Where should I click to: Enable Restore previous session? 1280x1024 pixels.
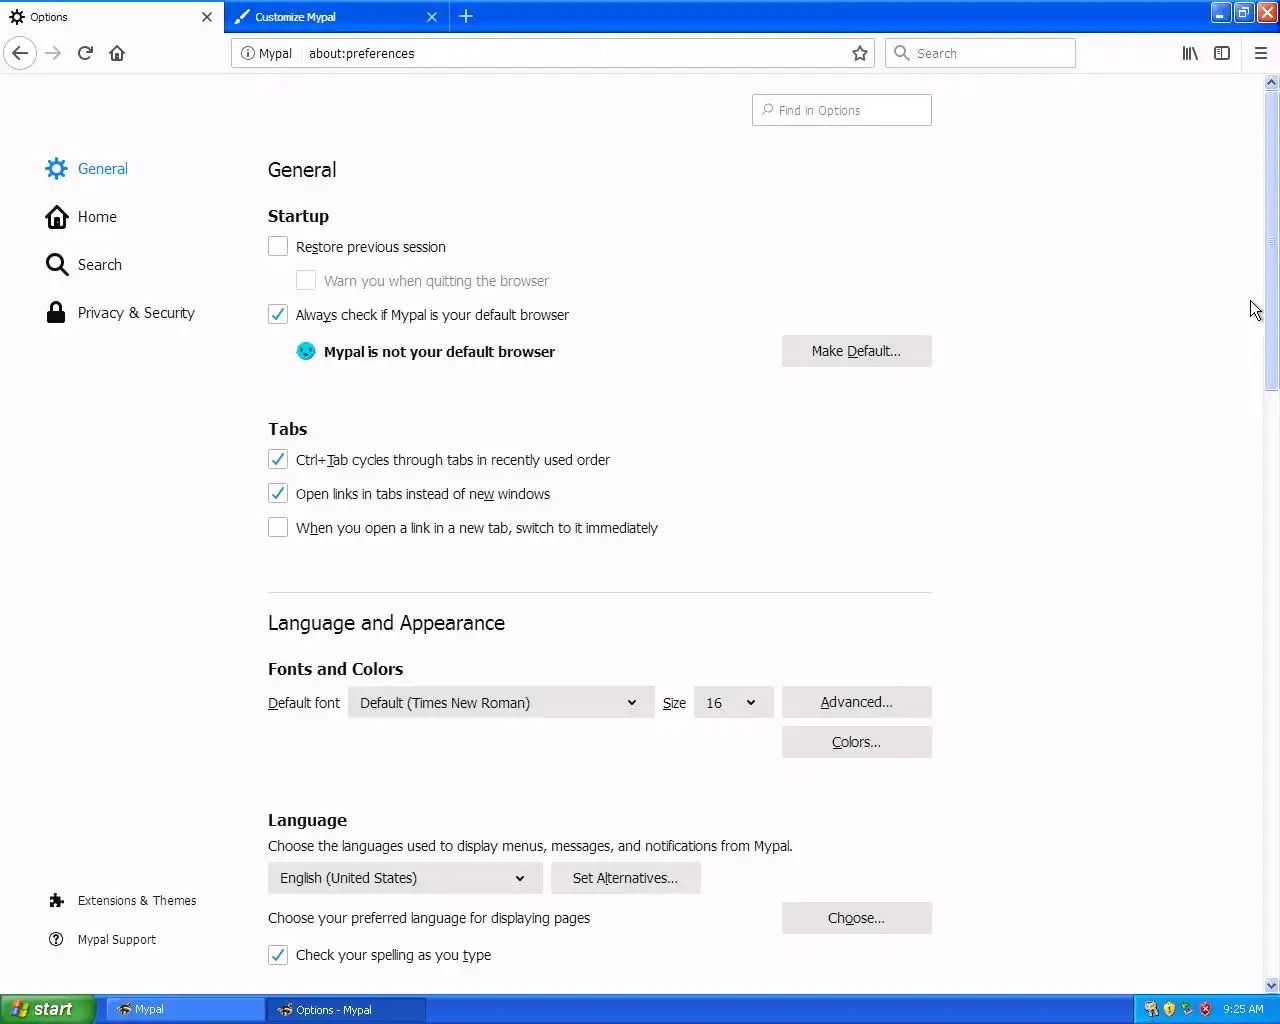click(x=278, y=246)
